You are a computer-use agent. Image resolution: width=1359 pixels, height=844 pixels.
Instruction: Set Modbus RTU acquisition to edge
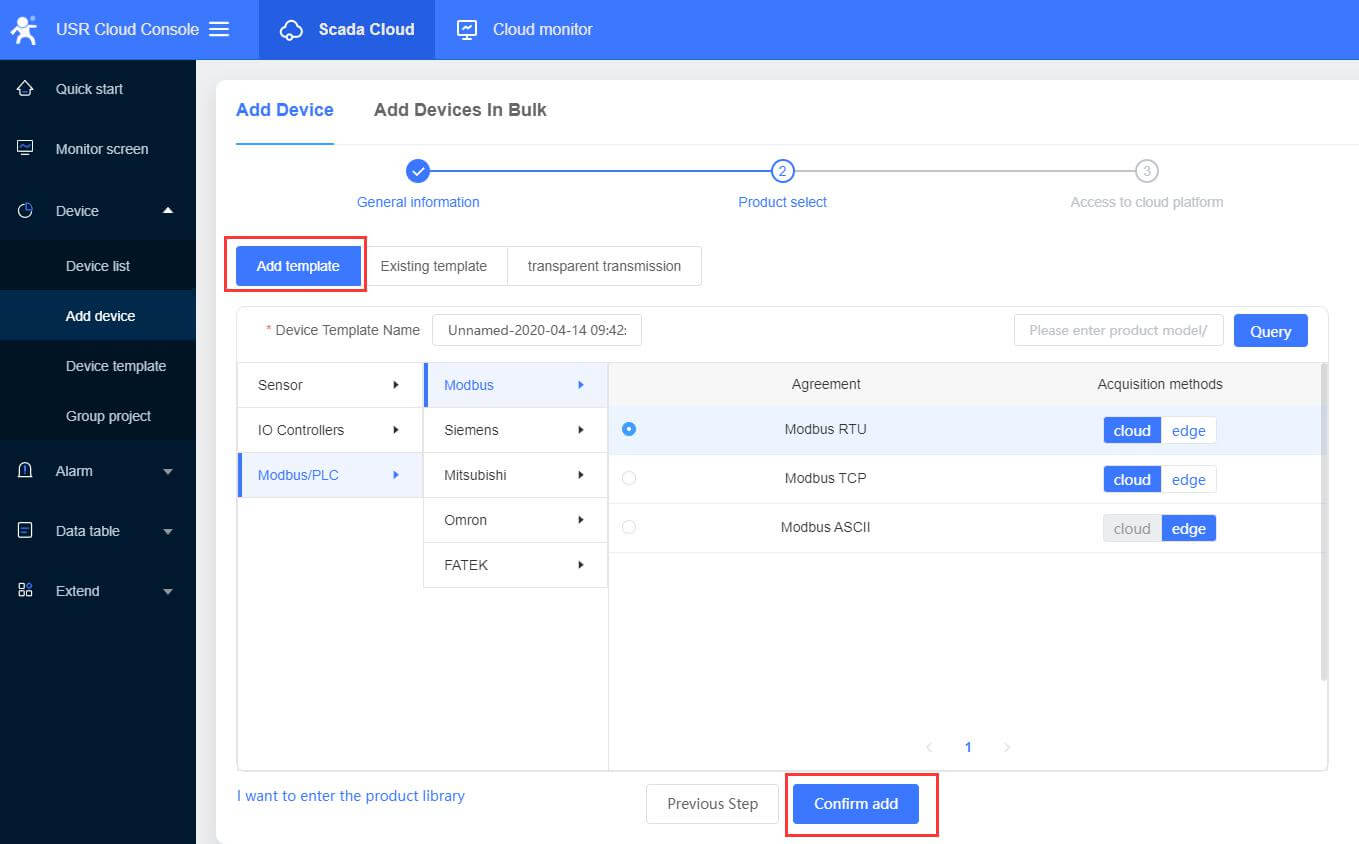click(x=1189, y=430)
